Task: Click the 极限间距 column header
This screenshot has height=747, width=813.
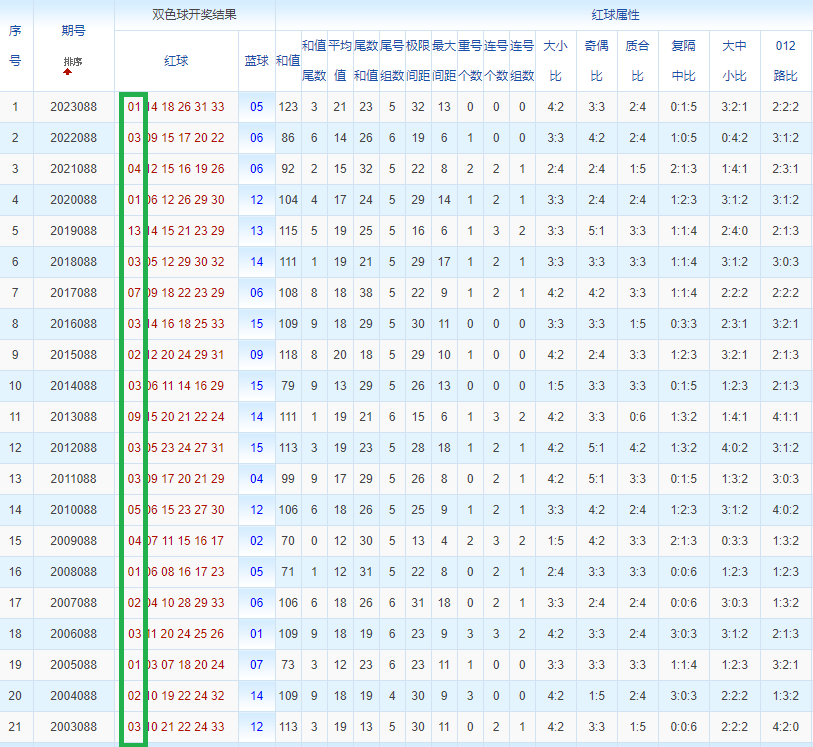Action: coord(418,61)
